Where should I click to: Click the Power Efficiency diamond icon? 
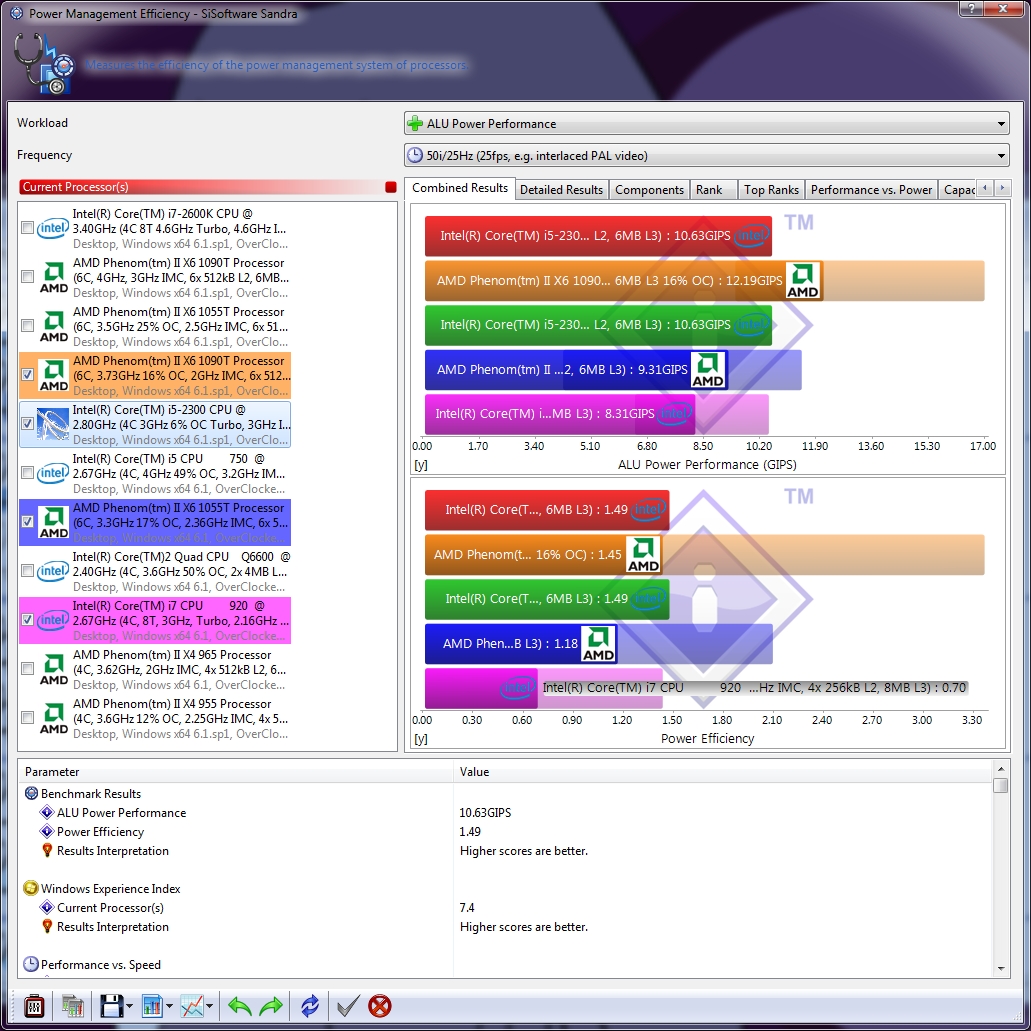pyautogui.click(x=47, y=831)
